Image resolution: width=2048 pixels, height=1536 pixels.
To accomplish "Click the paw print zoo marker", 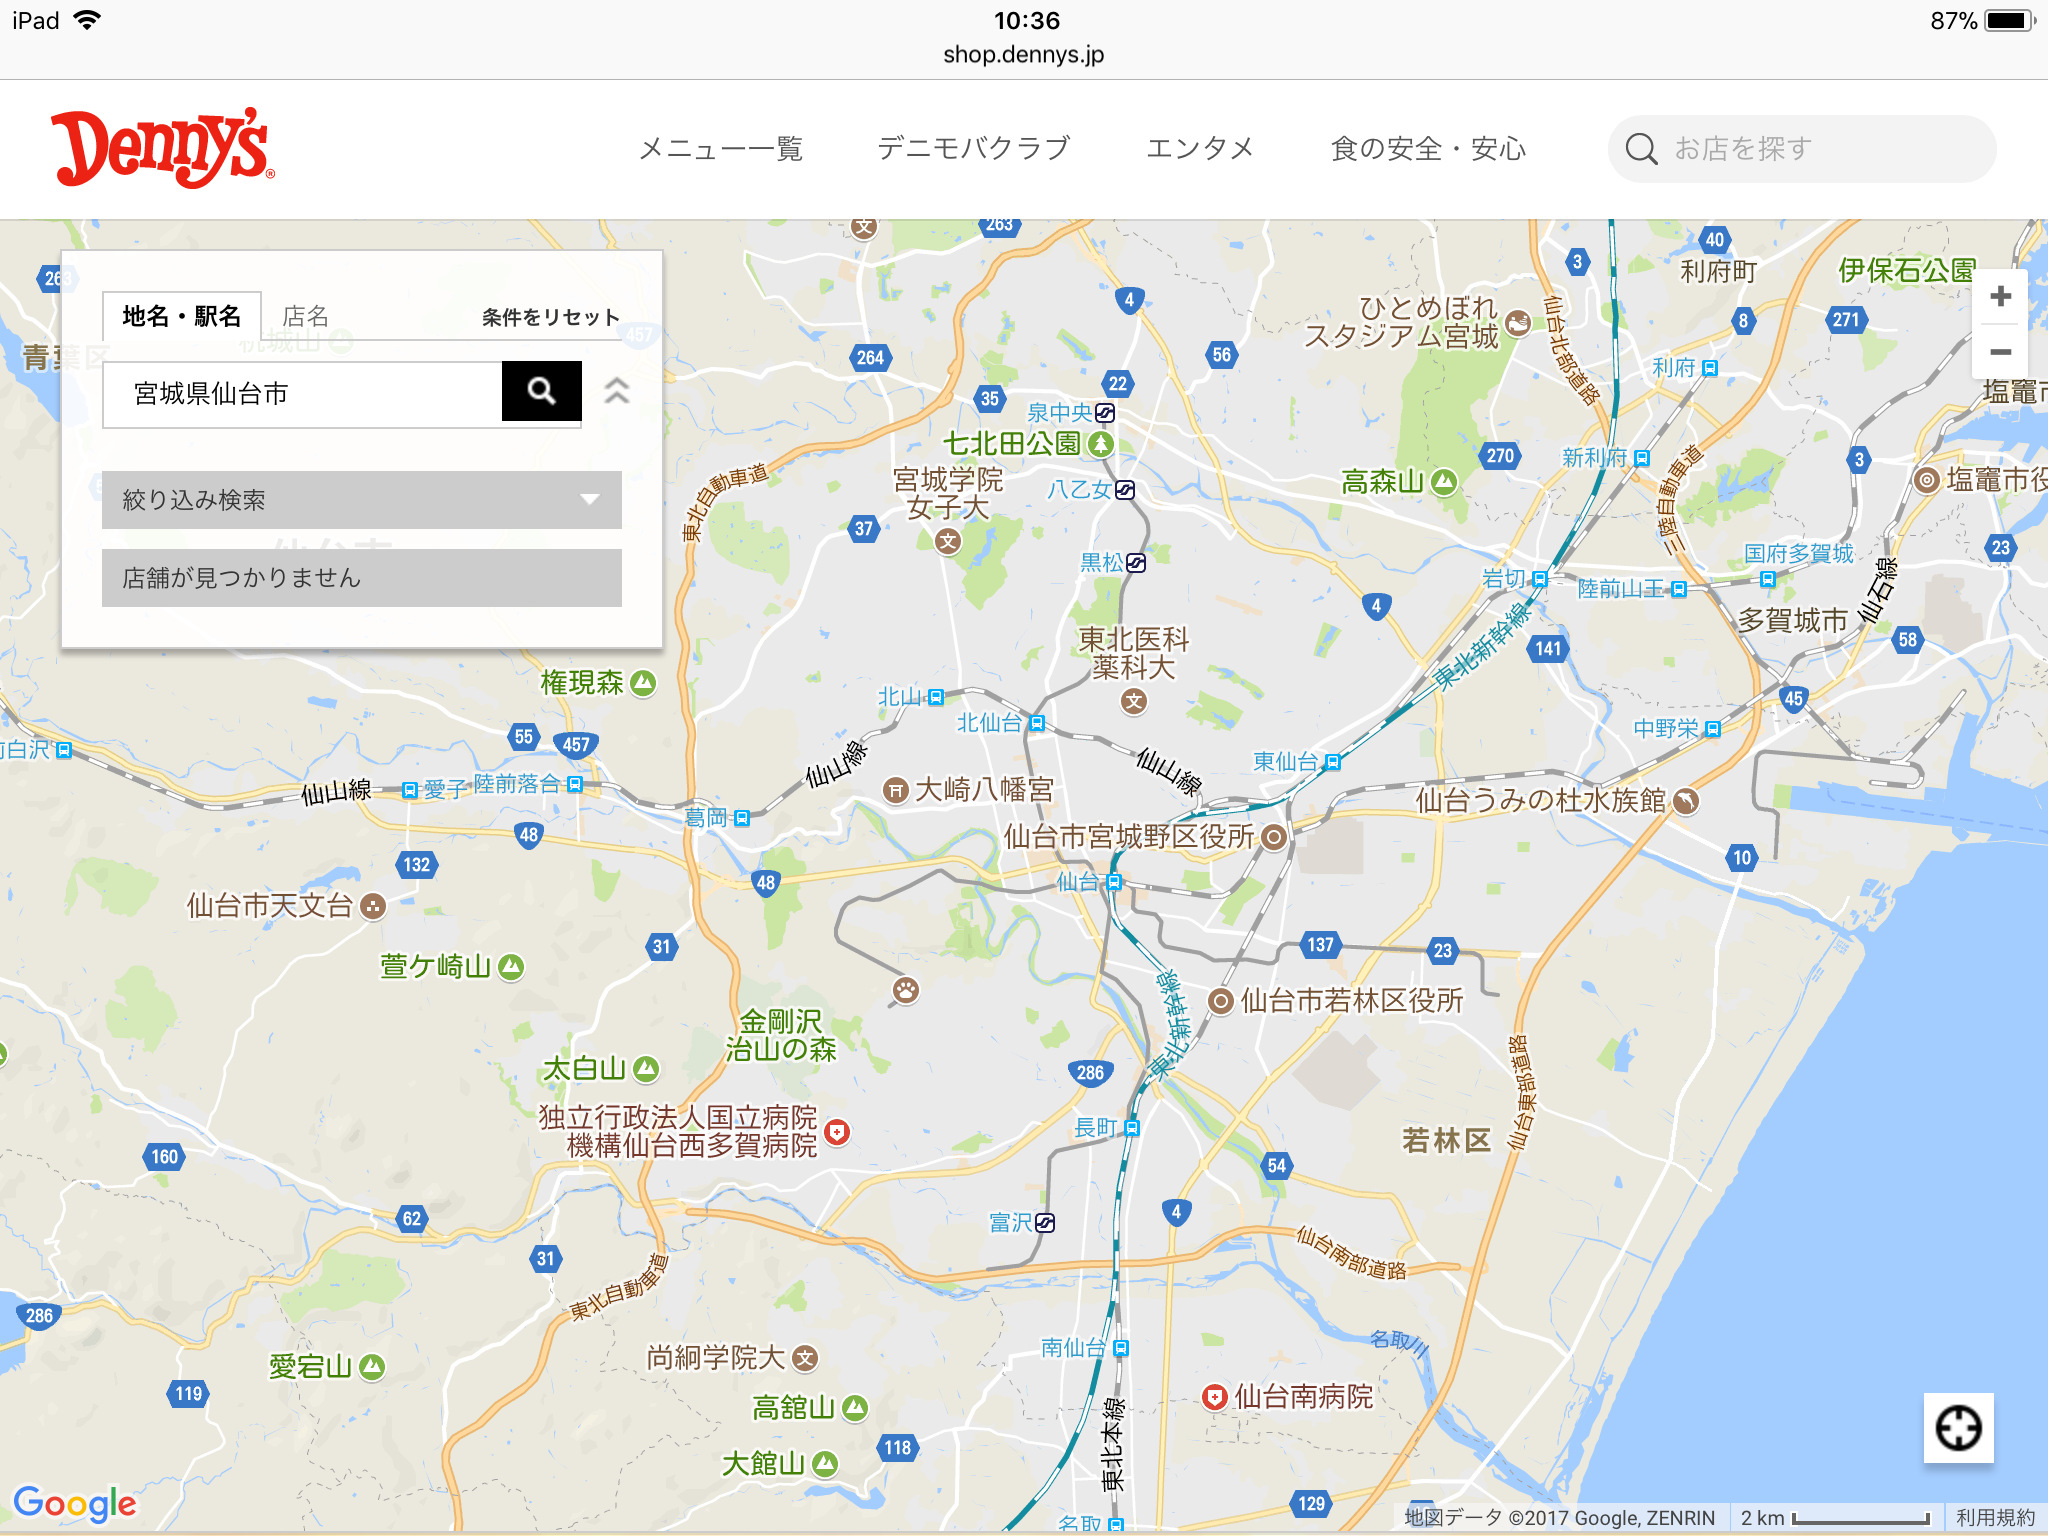I will click(906, 991).
